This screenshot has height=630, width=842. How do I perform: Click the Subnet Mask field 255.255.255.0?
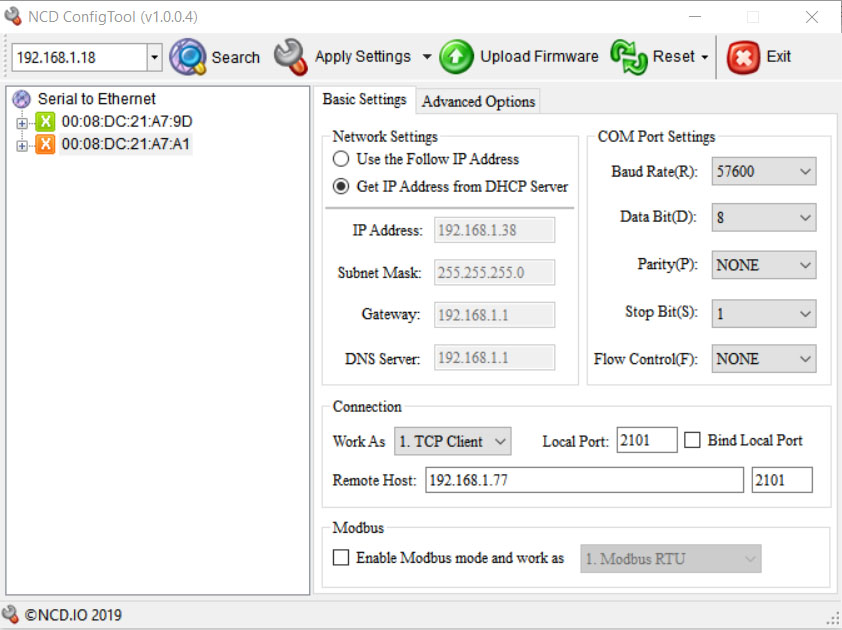[494, 273]
